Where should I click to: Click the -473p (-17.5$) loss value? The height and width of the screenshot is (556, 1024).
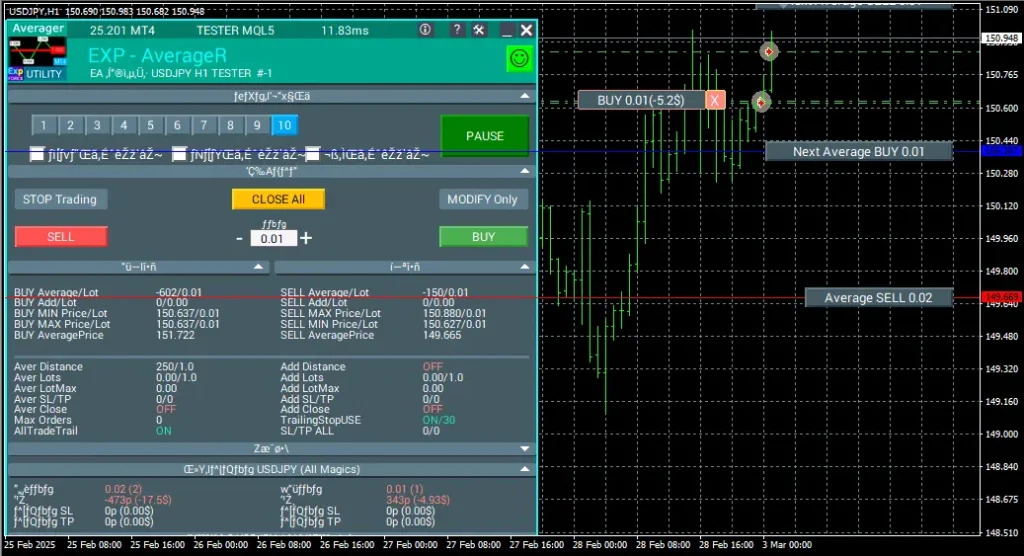(x=138, y=500)
